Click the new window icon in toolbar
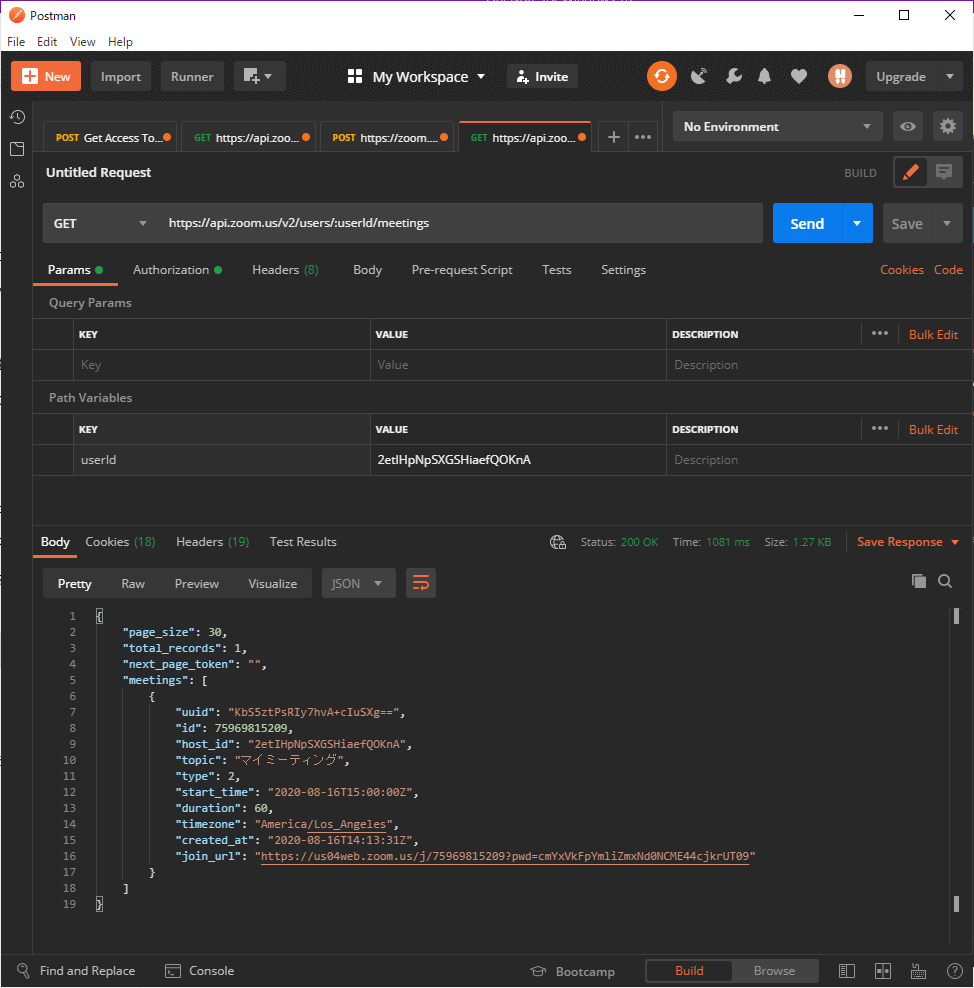974x988 pixels. [260, 76]
